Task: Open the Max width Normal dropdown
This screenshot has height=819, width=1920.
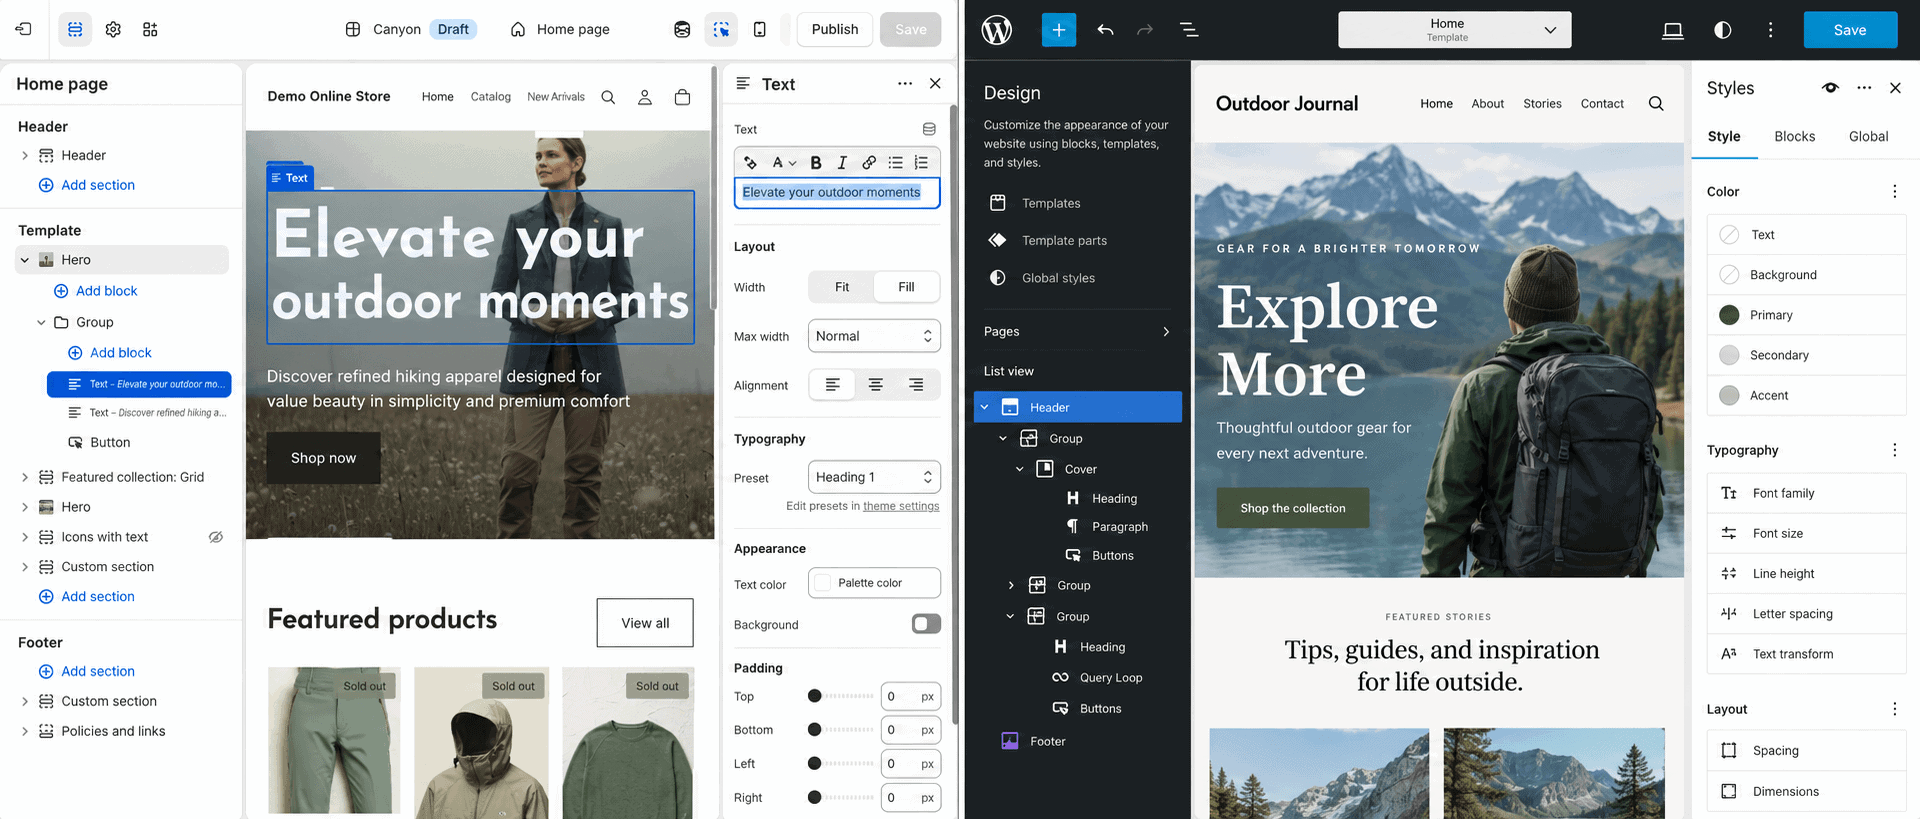Action: 874,336
